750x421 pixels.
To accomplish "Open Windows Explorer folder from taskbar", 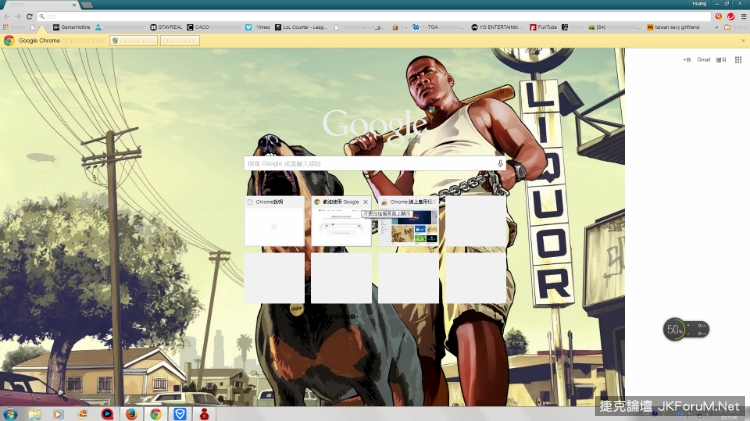I will coord(35,412).
